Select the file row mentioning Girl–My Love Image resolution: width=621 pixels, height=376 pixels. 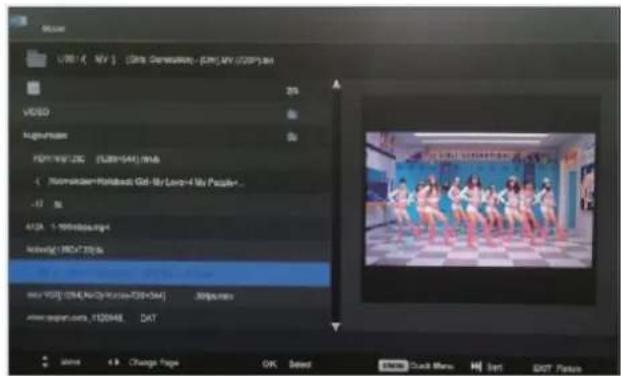click(x=170, y=182)
